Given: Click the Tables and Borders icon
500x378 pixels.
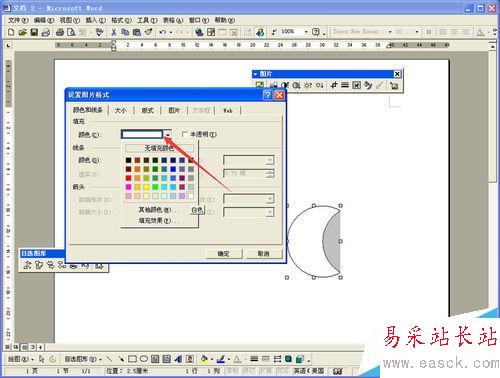Looking at the screenshot, I should pos(211,32).
